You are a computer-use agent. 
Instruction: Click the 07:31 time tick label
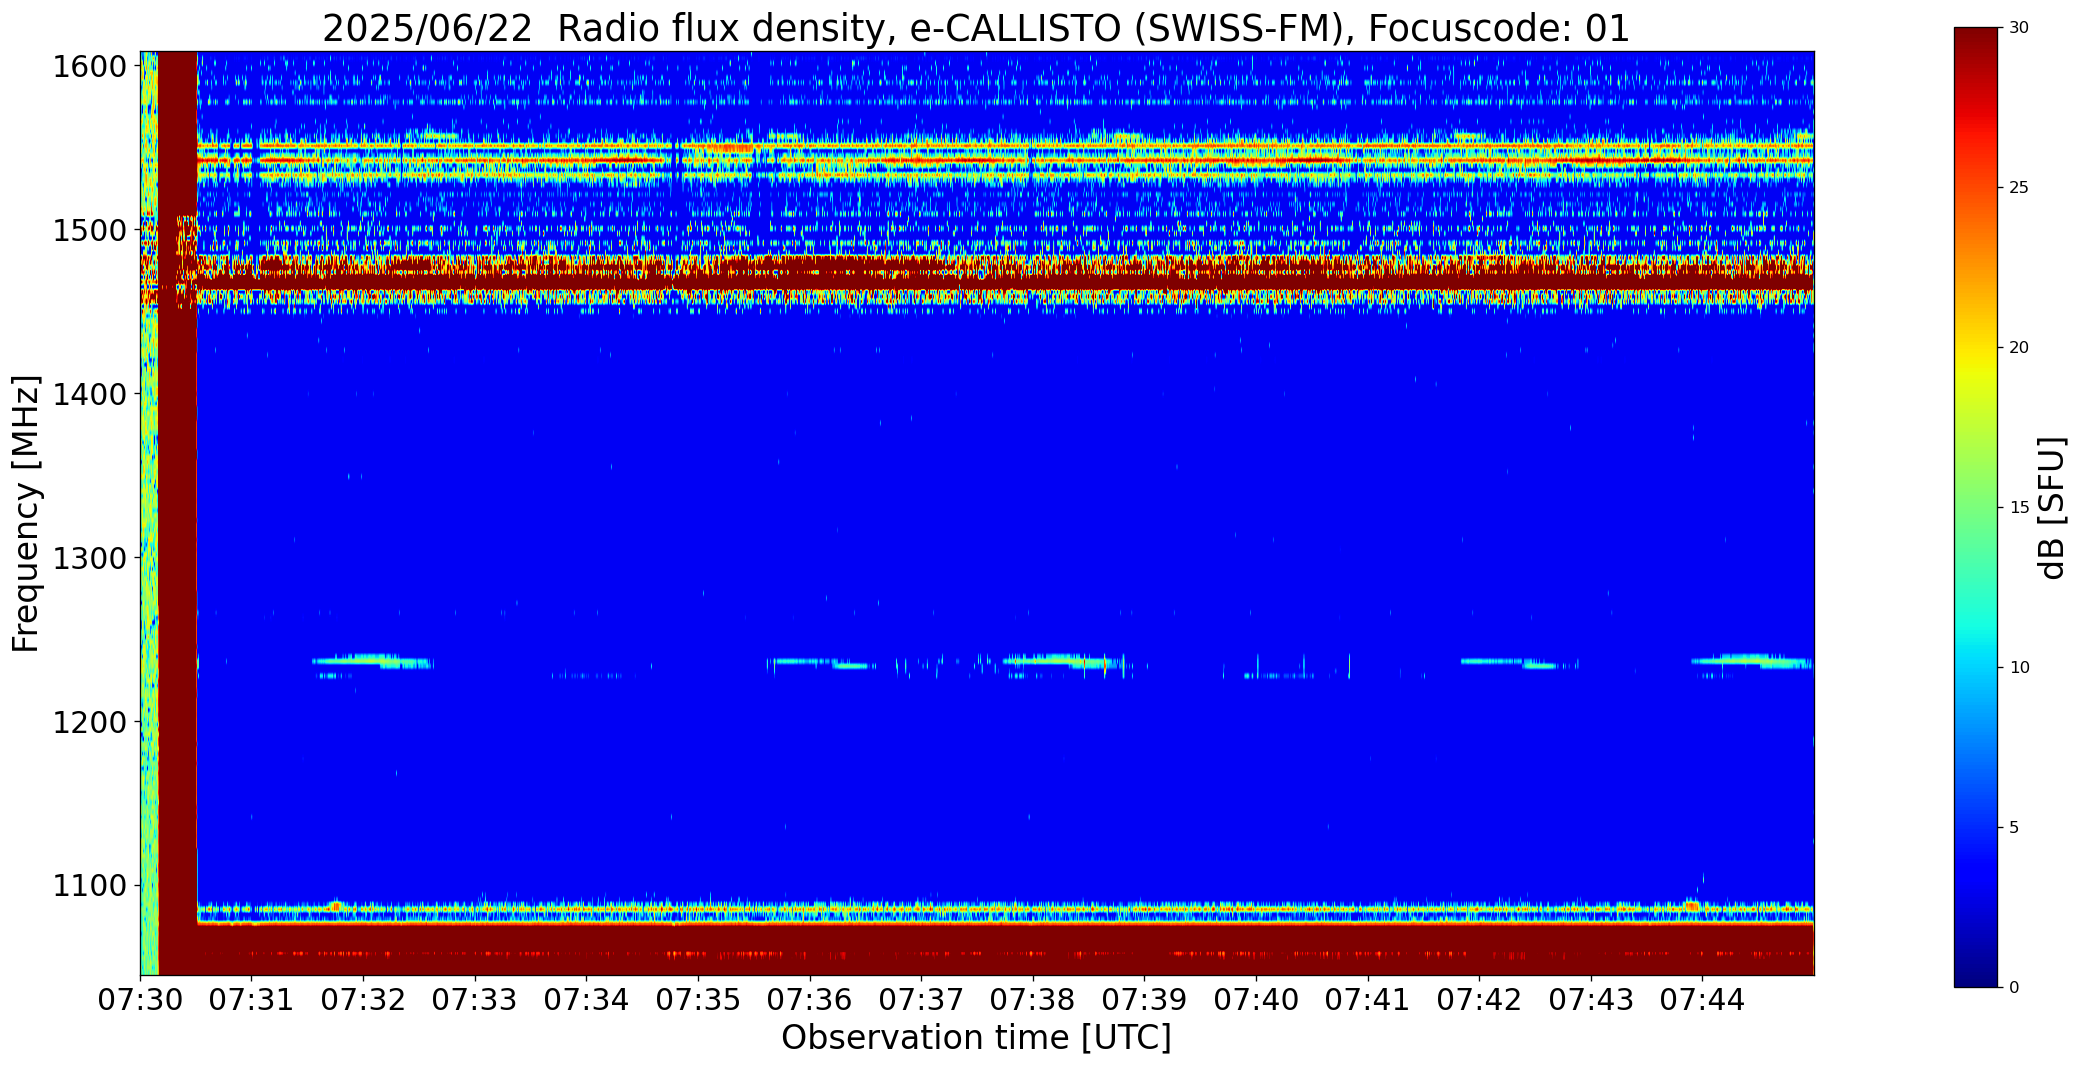pyautogui.click(x=252, y=1000)
